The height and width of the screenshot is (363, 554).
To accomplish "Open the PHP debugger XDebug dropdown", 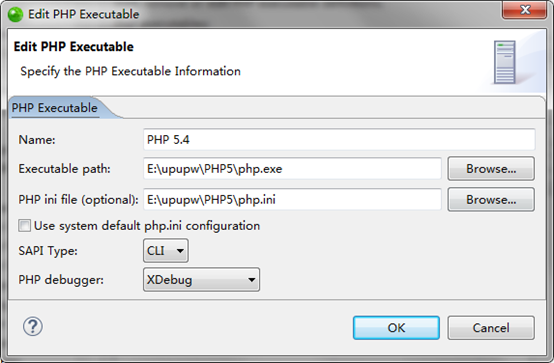I will click(x=201, y=280).
